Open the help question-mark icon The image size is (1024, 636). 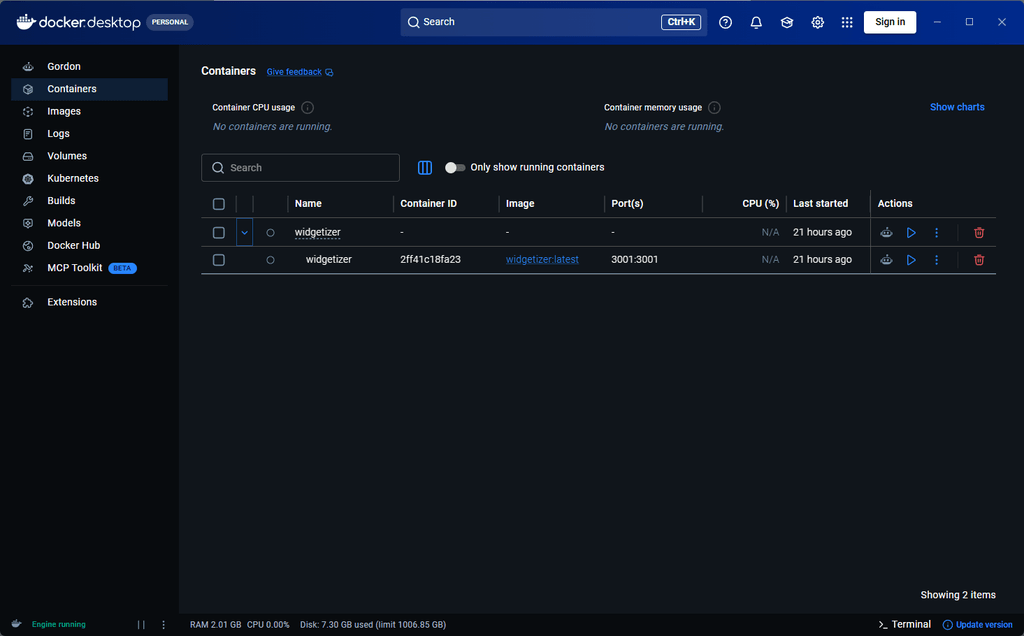725,22
